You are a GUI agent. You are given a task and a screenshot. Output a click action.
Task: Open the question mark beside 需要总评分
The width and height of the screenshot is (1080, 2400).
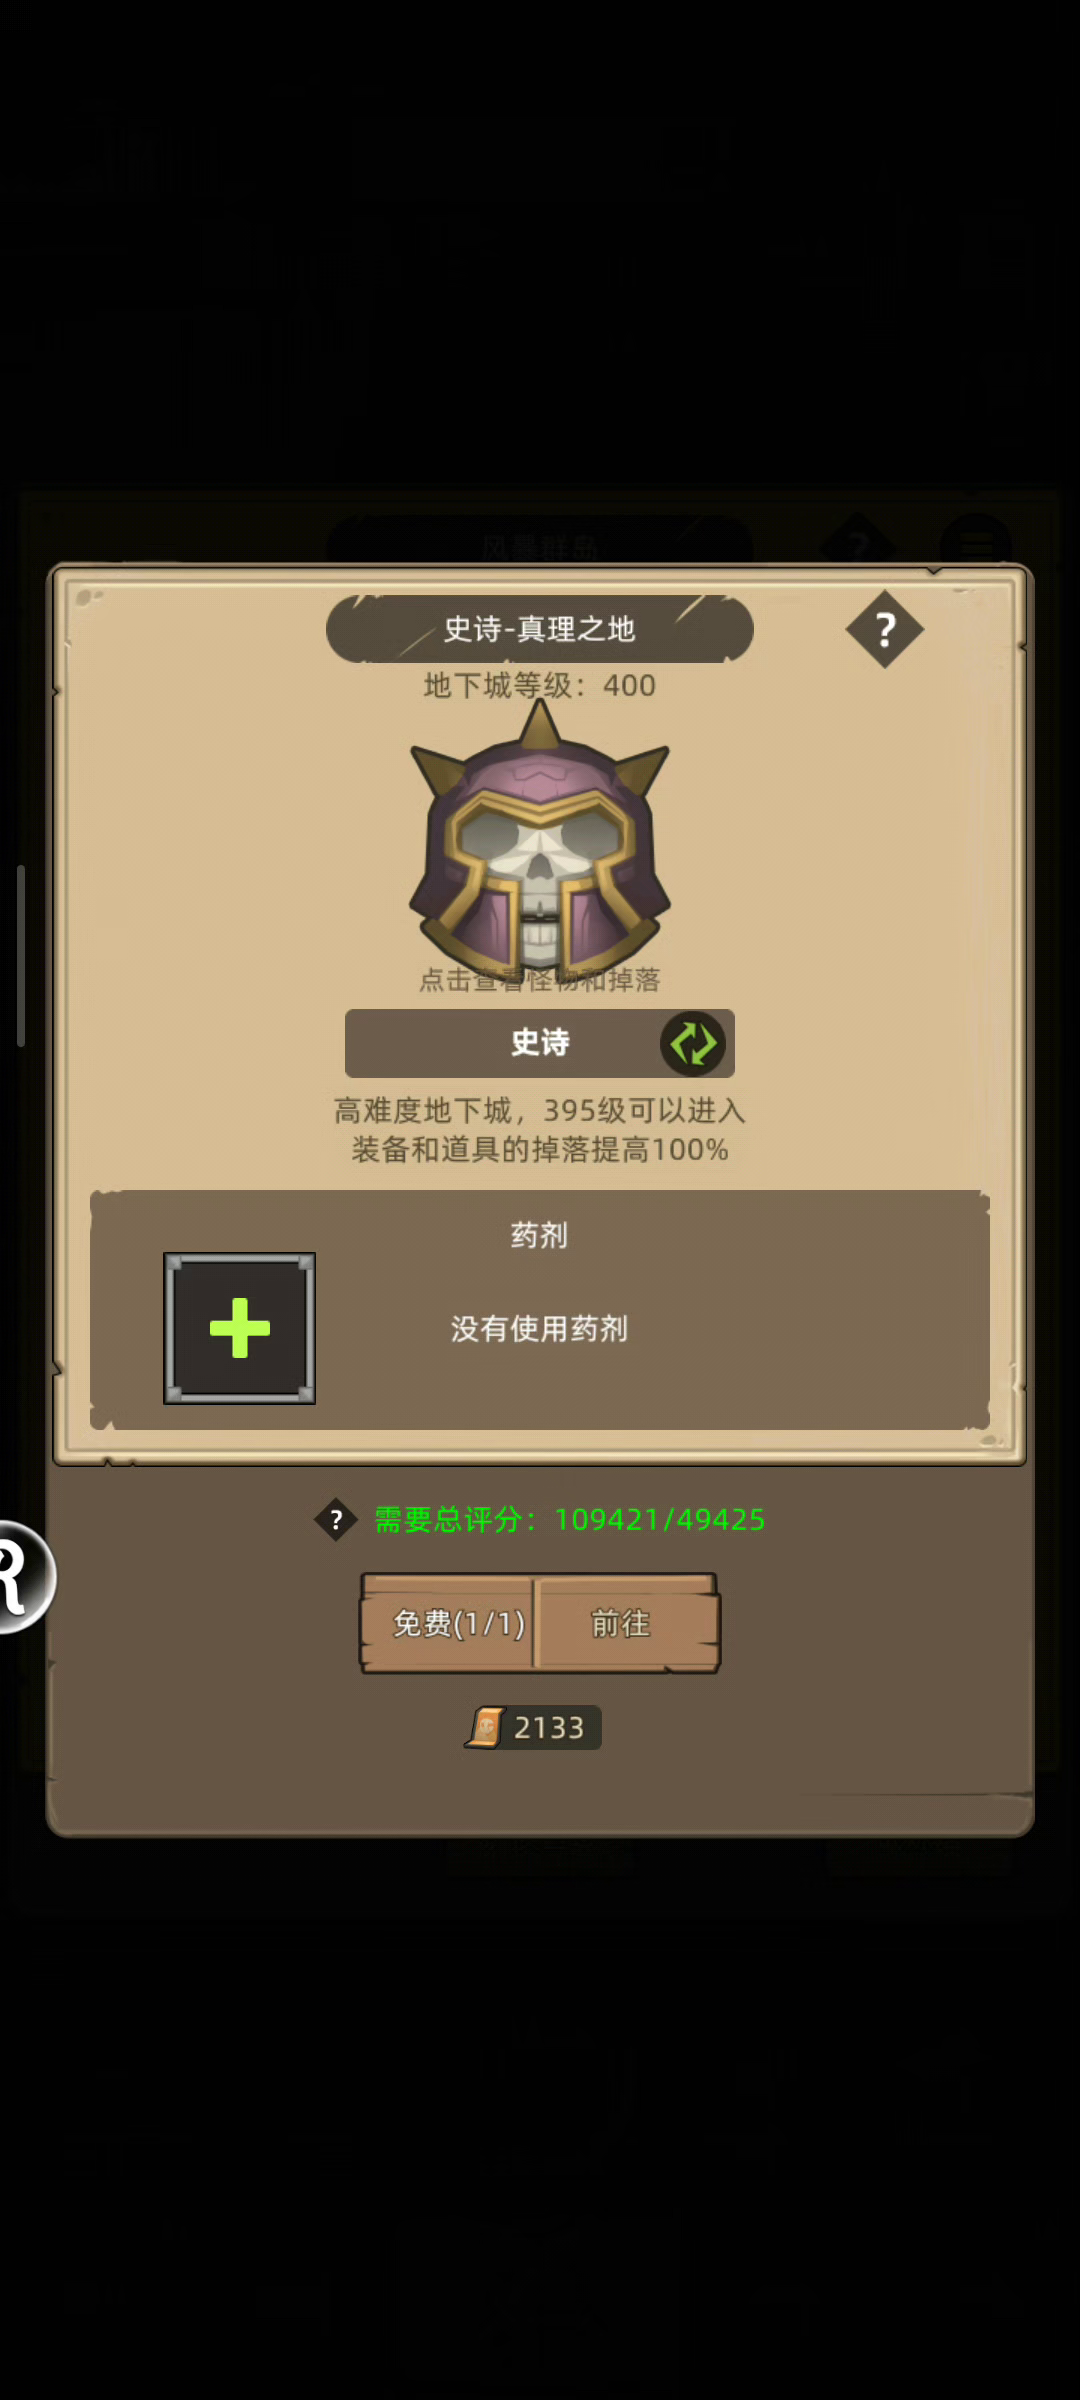(x=336, y=1520)
